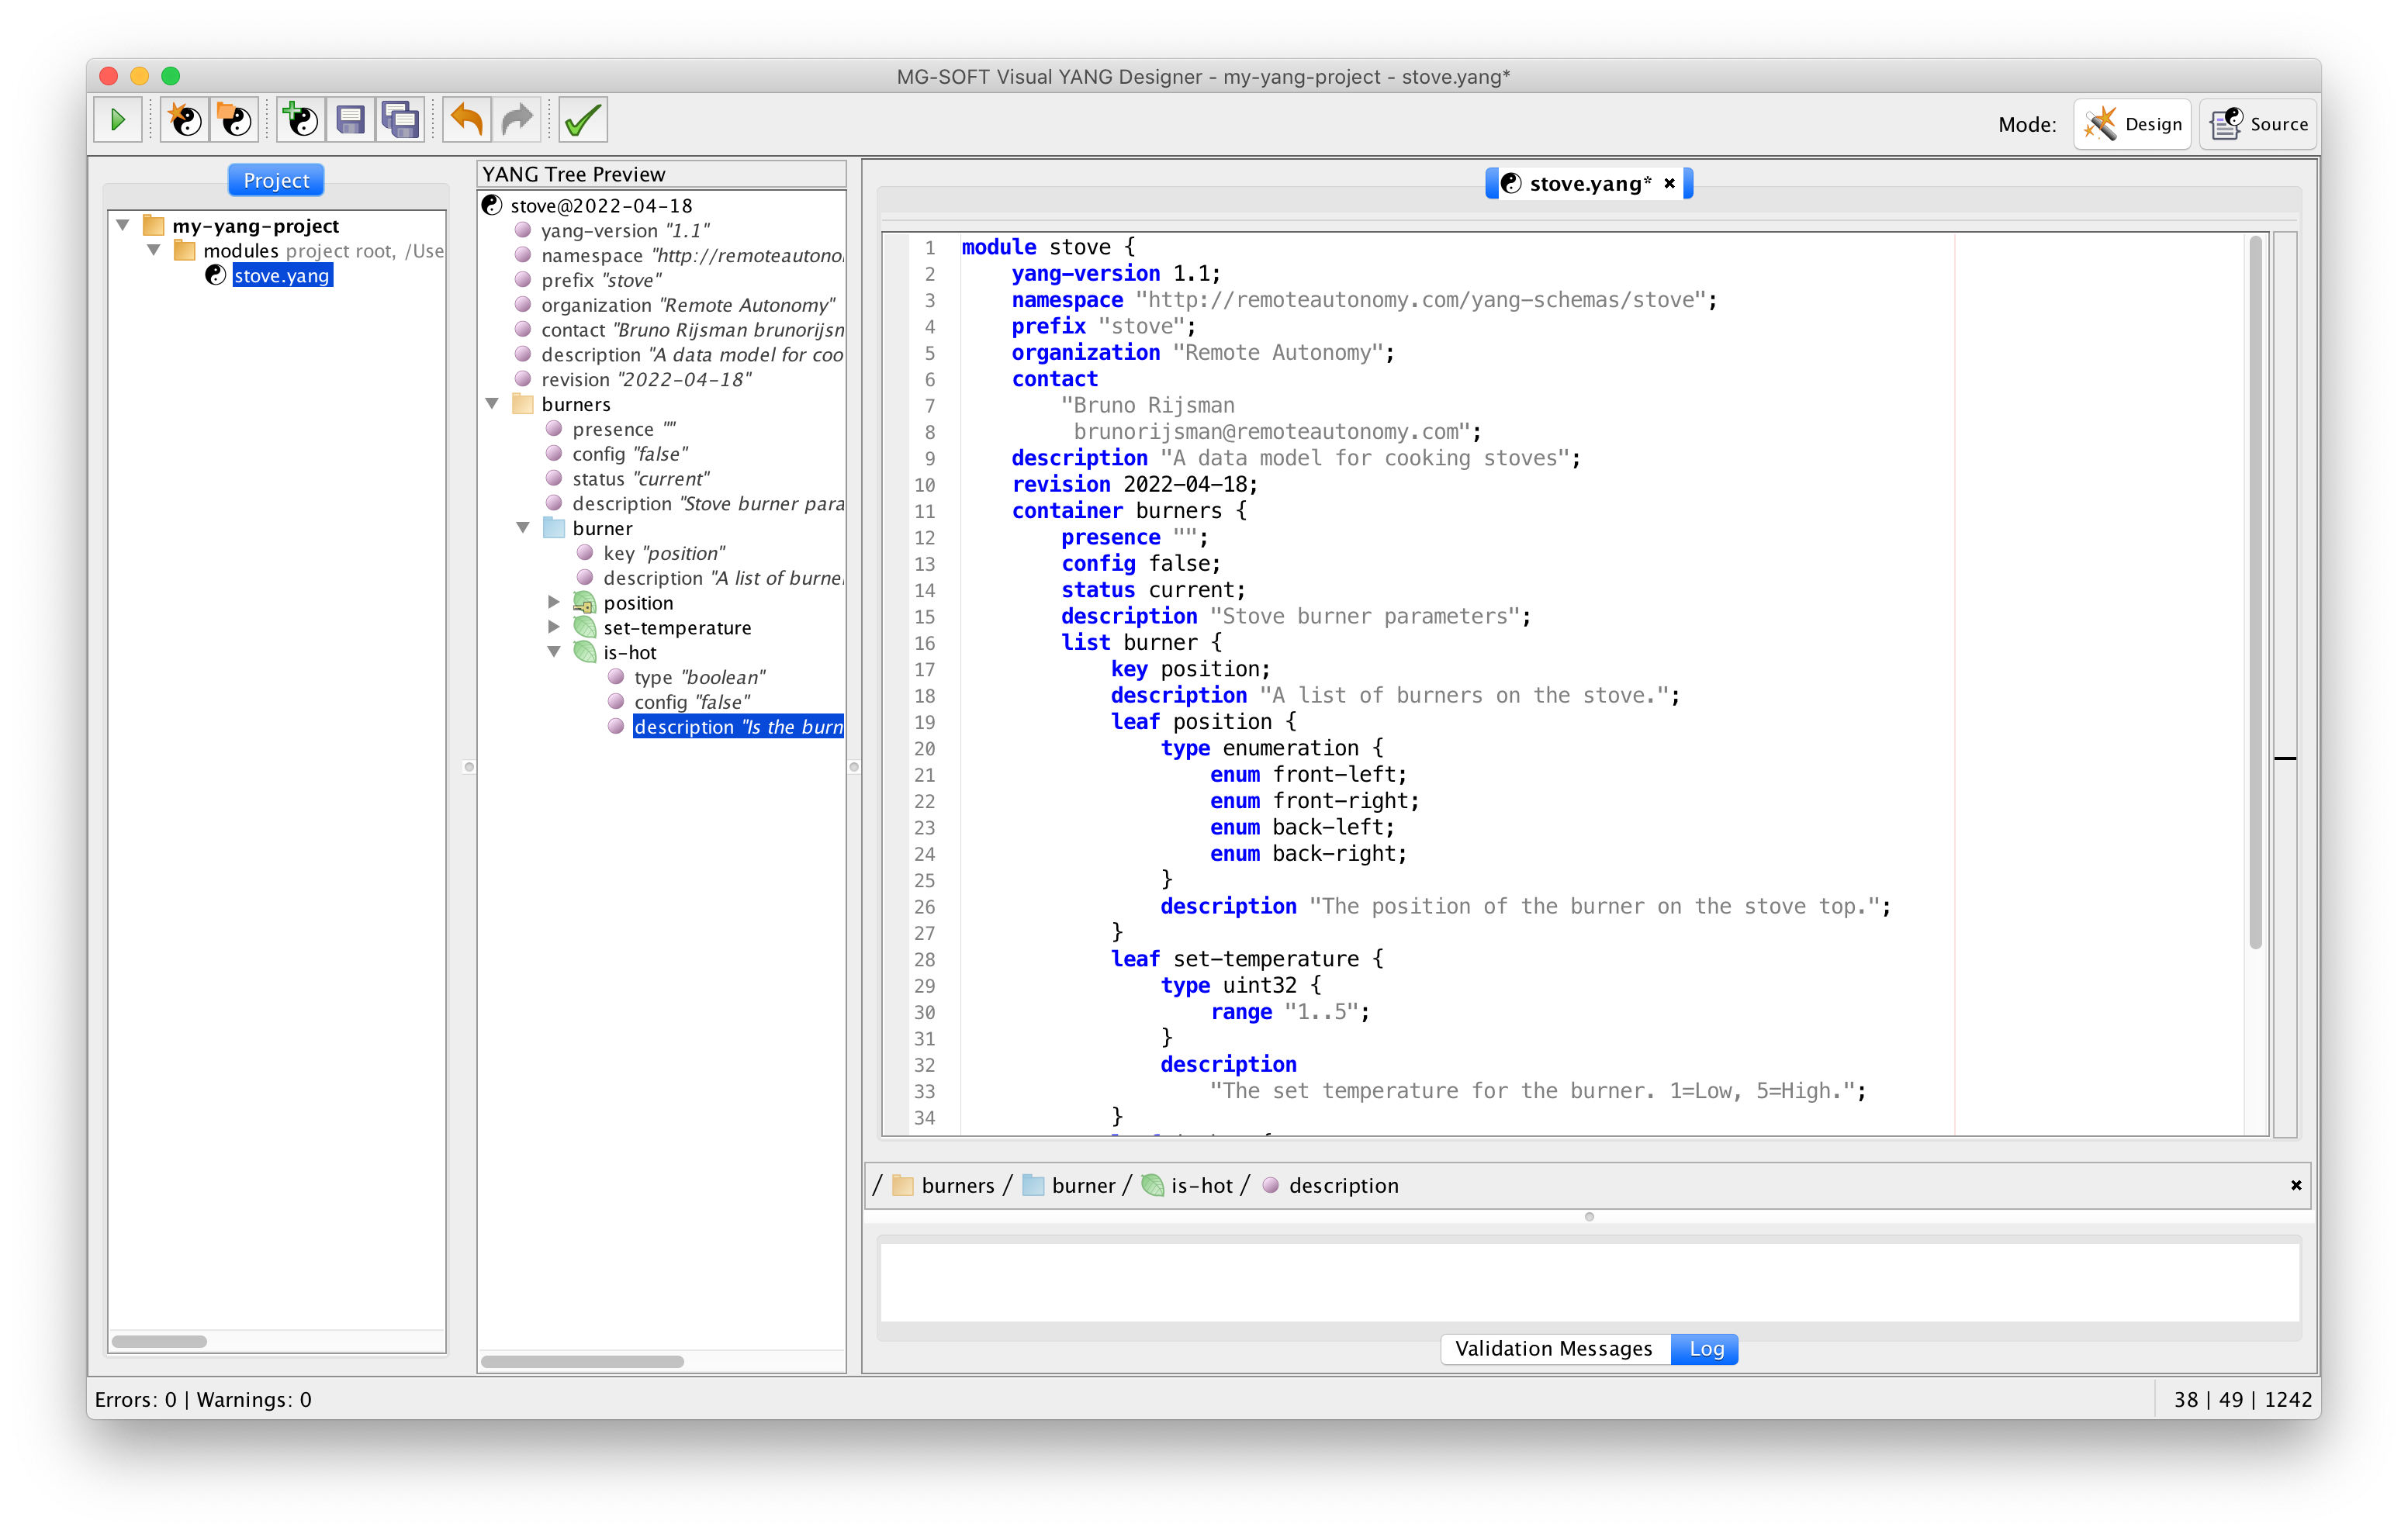Collapse the burners container in YANG Tree Preview
The width and height of the screenshot is (2408, 1534).
tap(491, 403)
